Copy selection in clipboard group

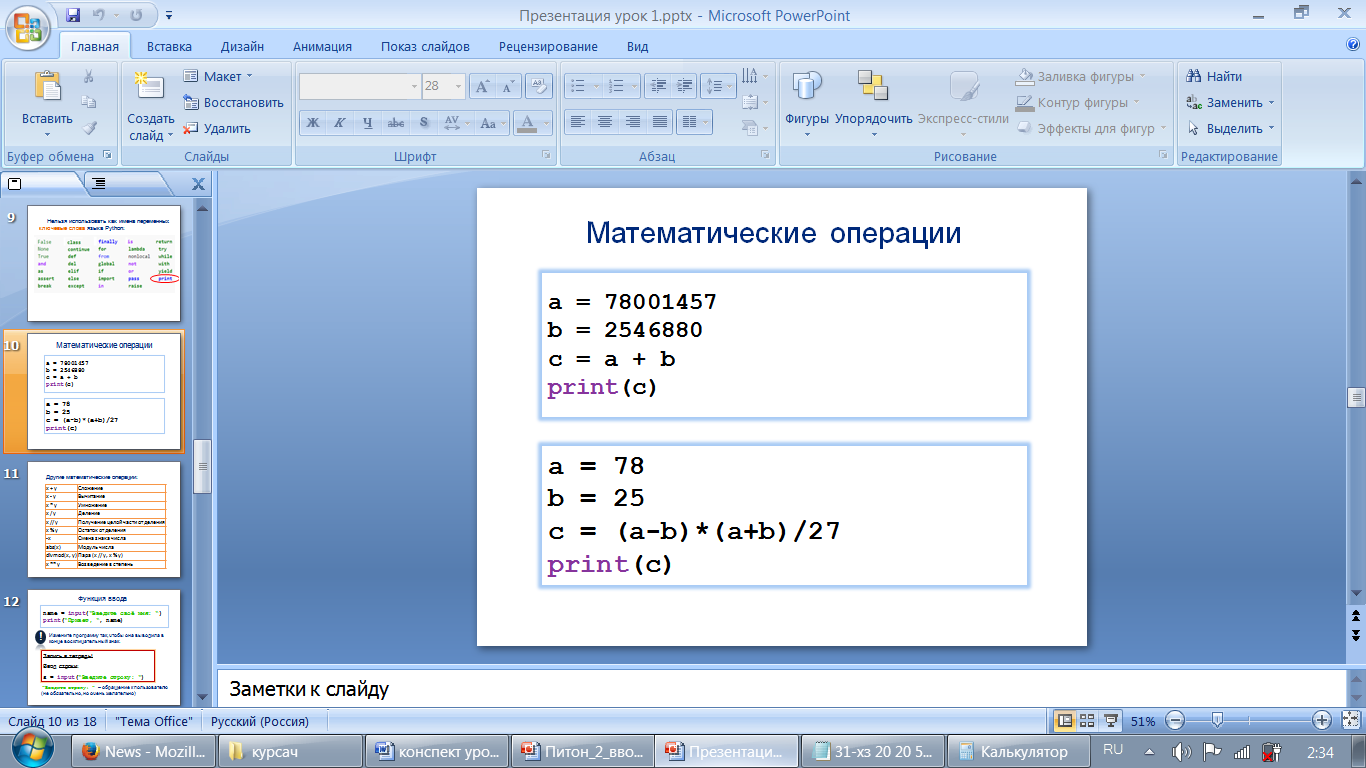pyautogui.click(x=89, y=102)
